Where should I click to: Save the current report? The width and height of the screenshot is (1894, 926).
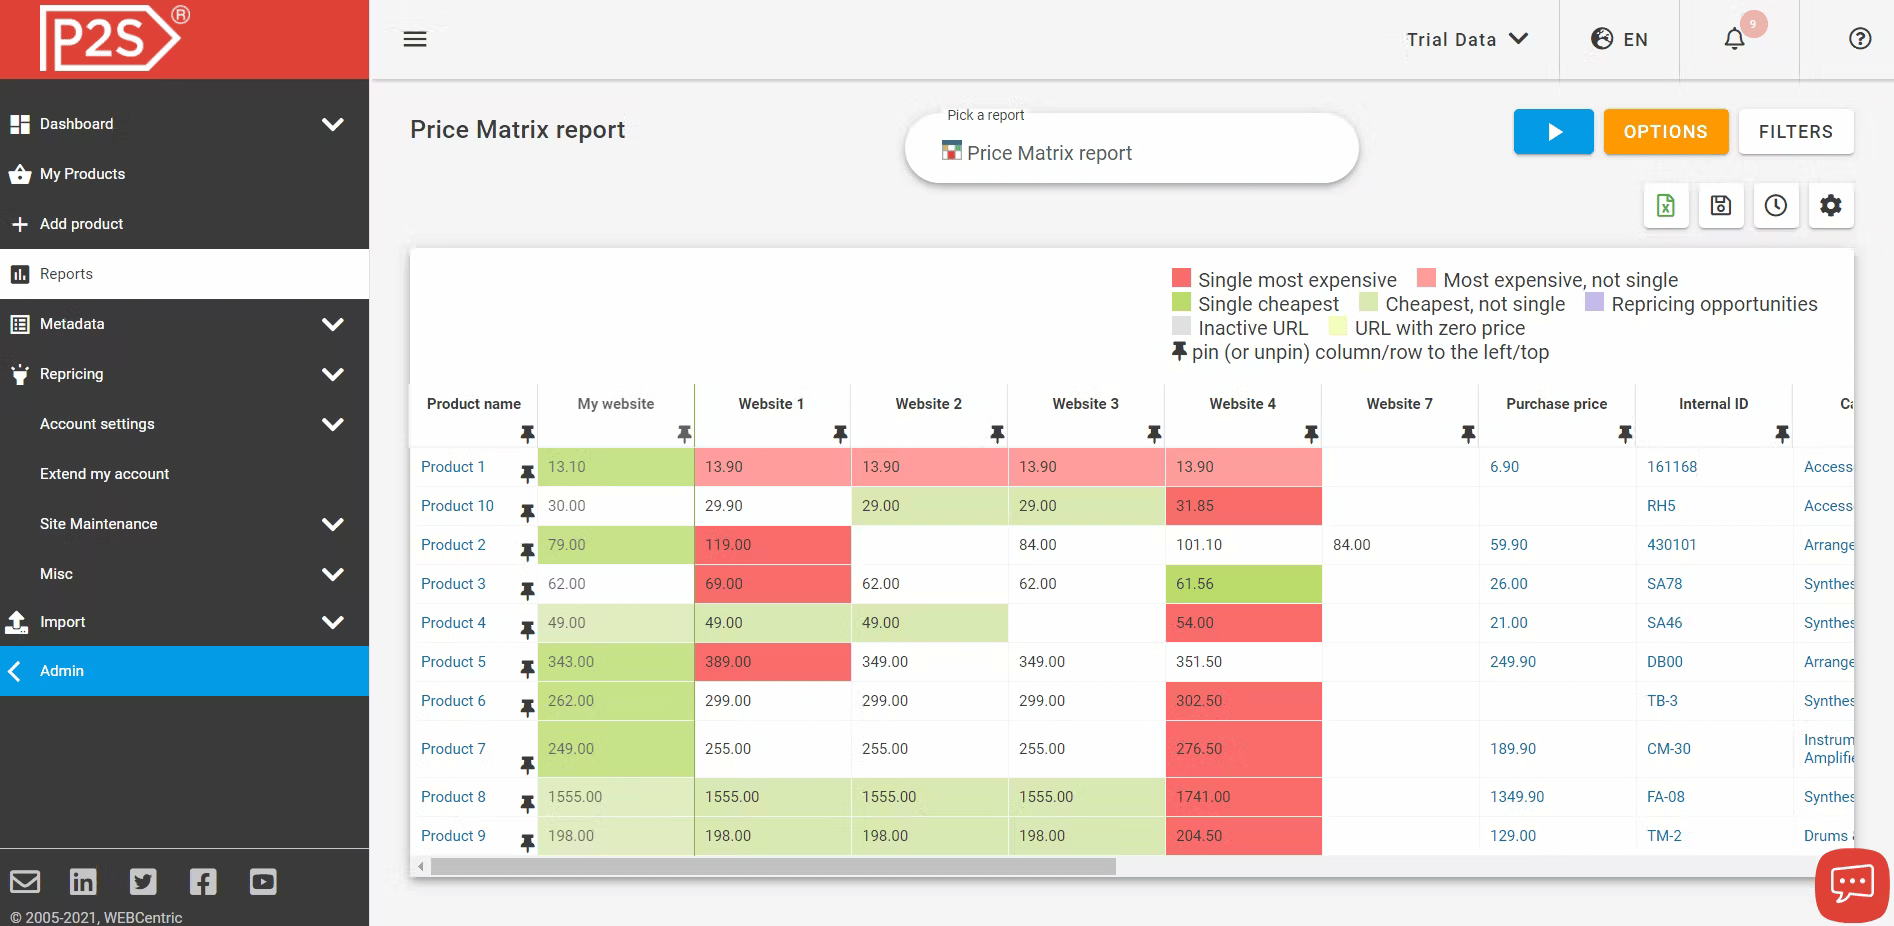(1720, 205)
